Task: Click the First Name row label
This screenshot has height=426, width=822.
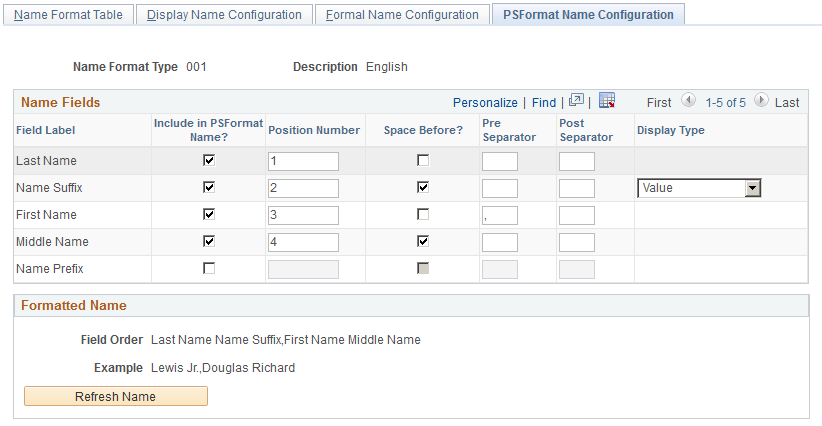Action: (46, 215)
